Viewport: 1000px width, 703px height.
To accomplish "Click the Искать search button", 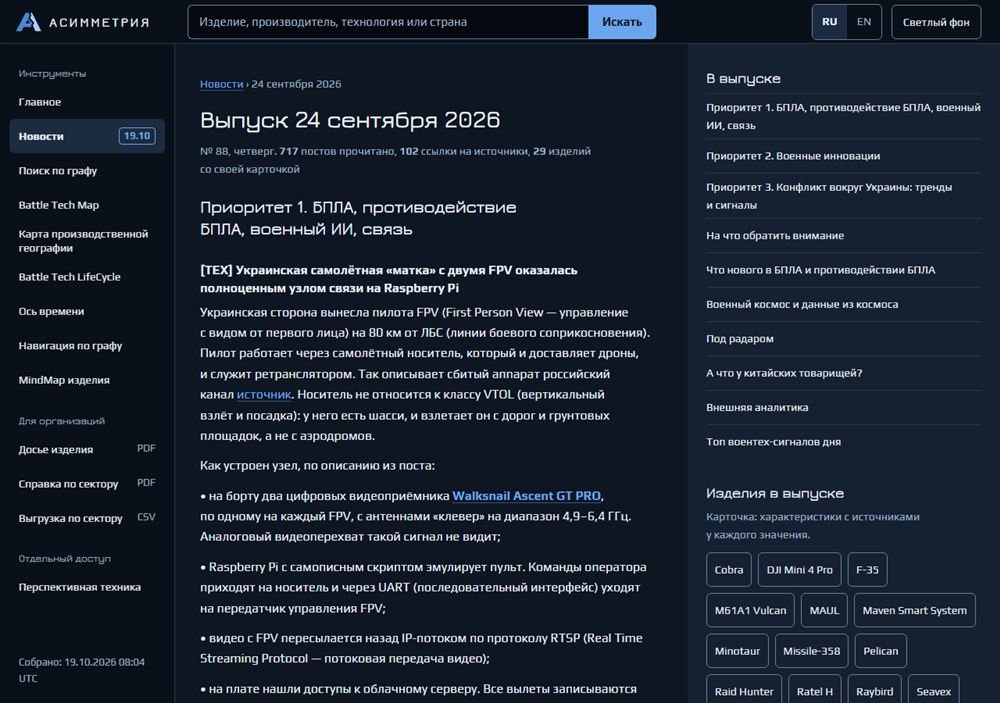I will [x=622, y=22].
